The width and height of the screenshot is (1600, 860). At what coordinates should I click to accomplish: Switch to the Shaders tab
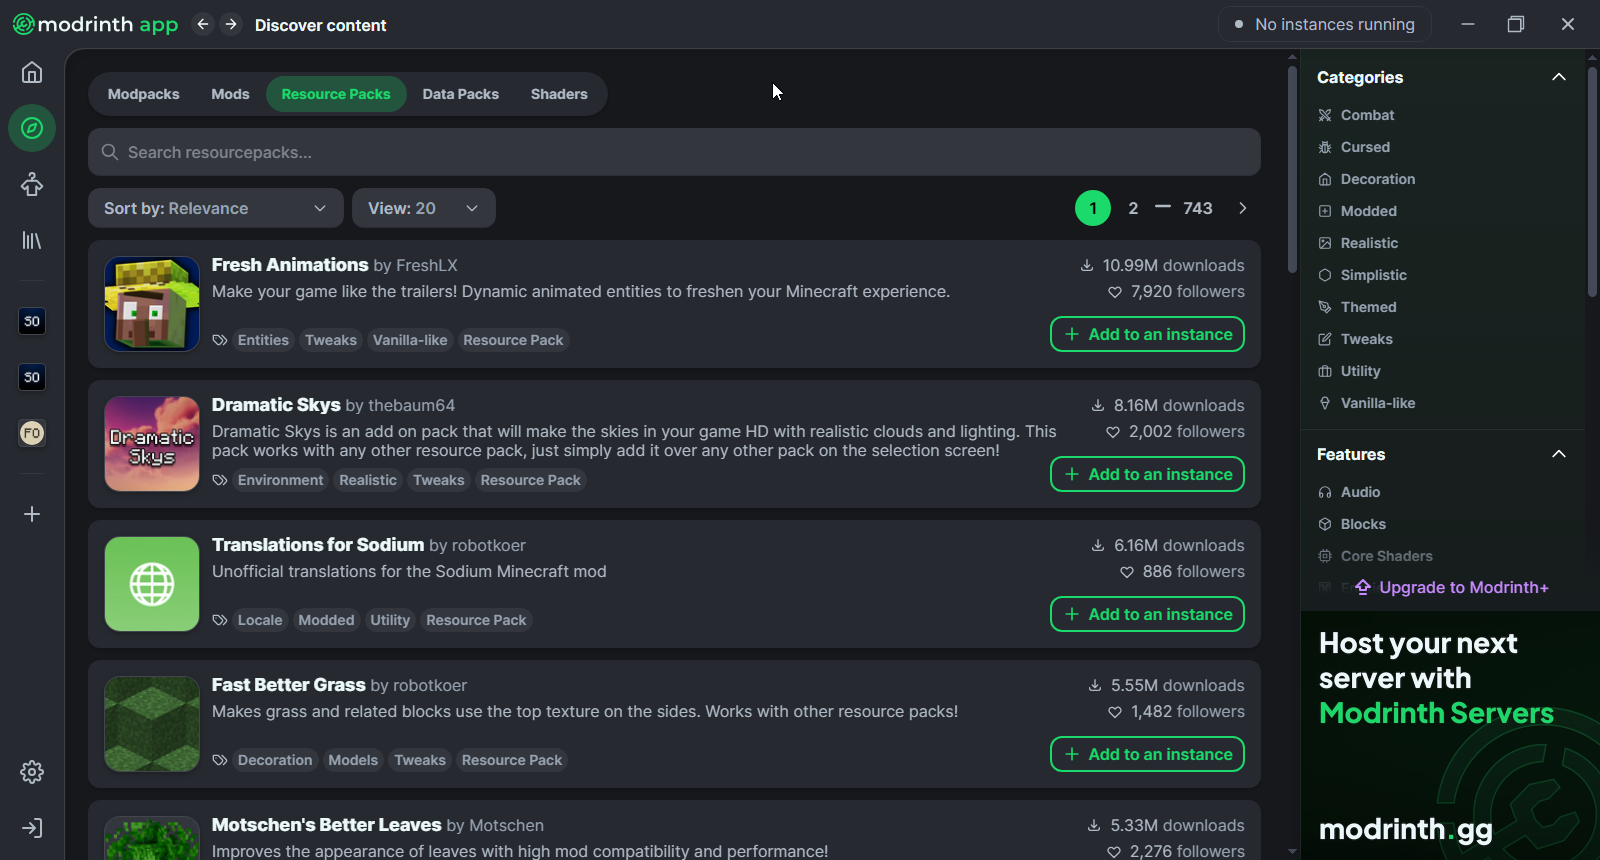[559, 94]
